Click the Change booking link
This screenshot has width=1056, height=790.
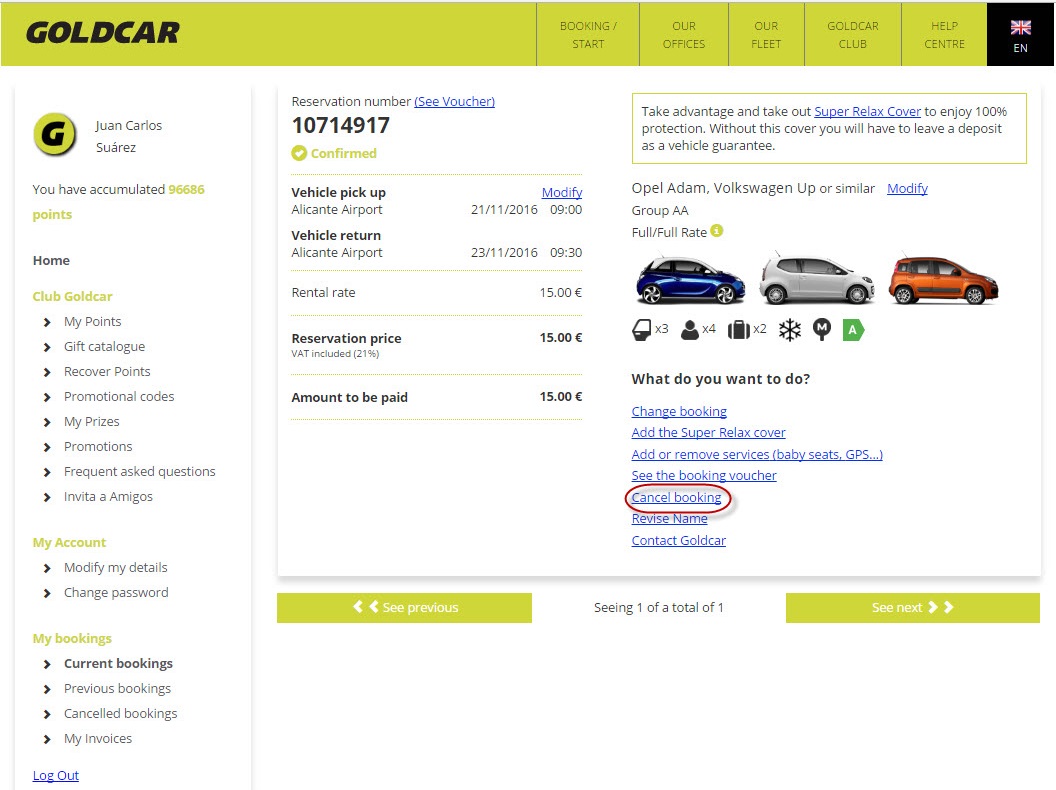coord(679,411)
